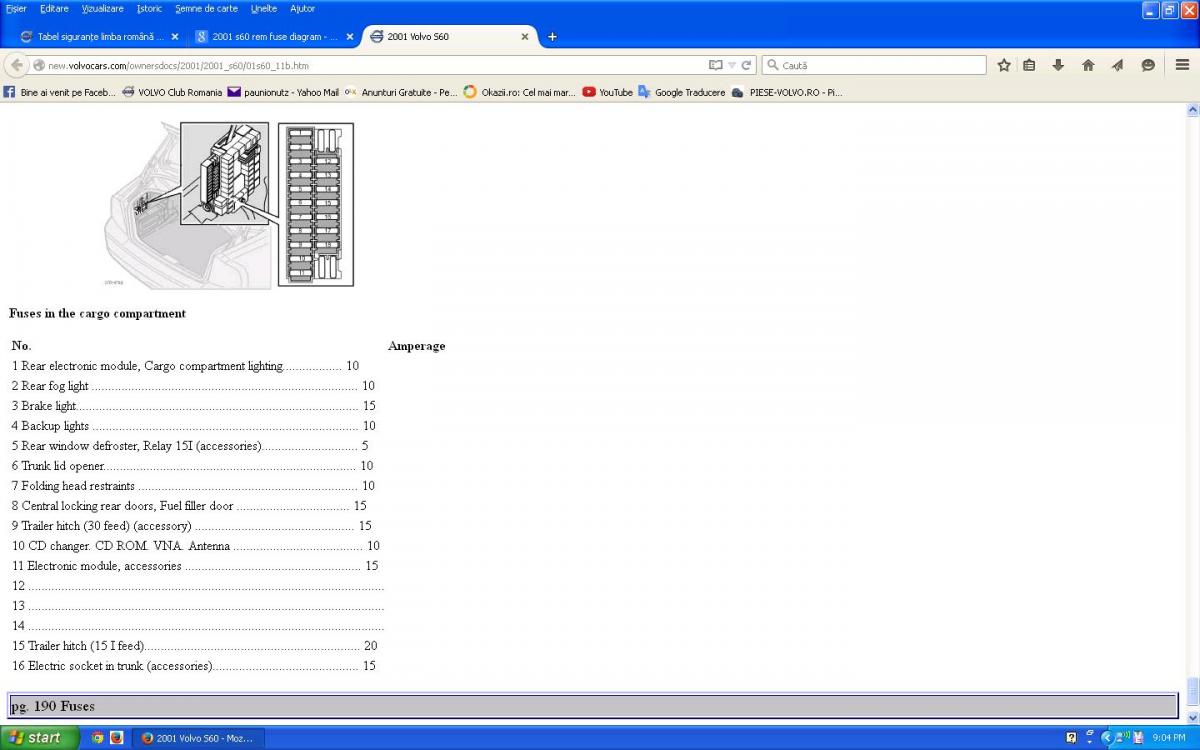
Task: Open the bookmarks list icon
Action: 1029,65
